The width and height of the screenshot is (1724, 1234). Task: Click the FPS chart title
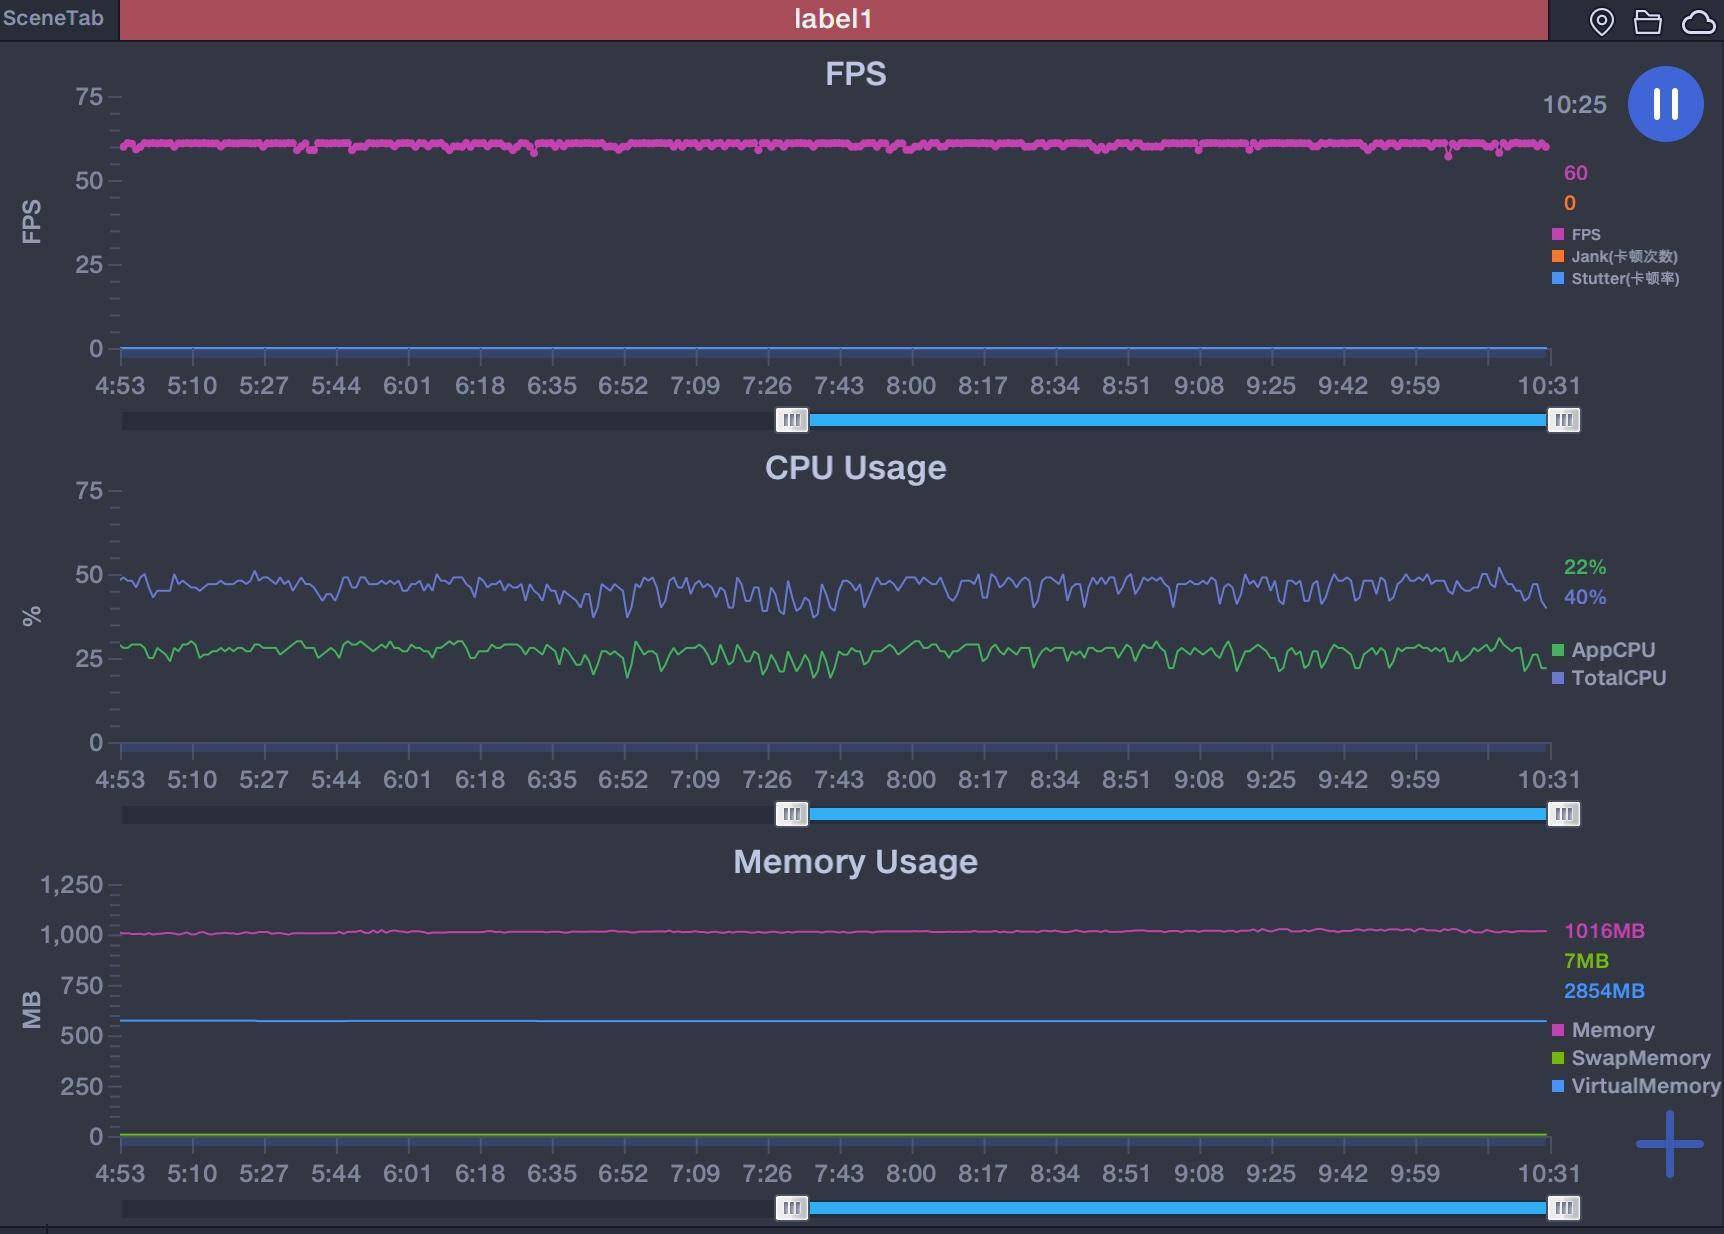[x=855, y=74]
